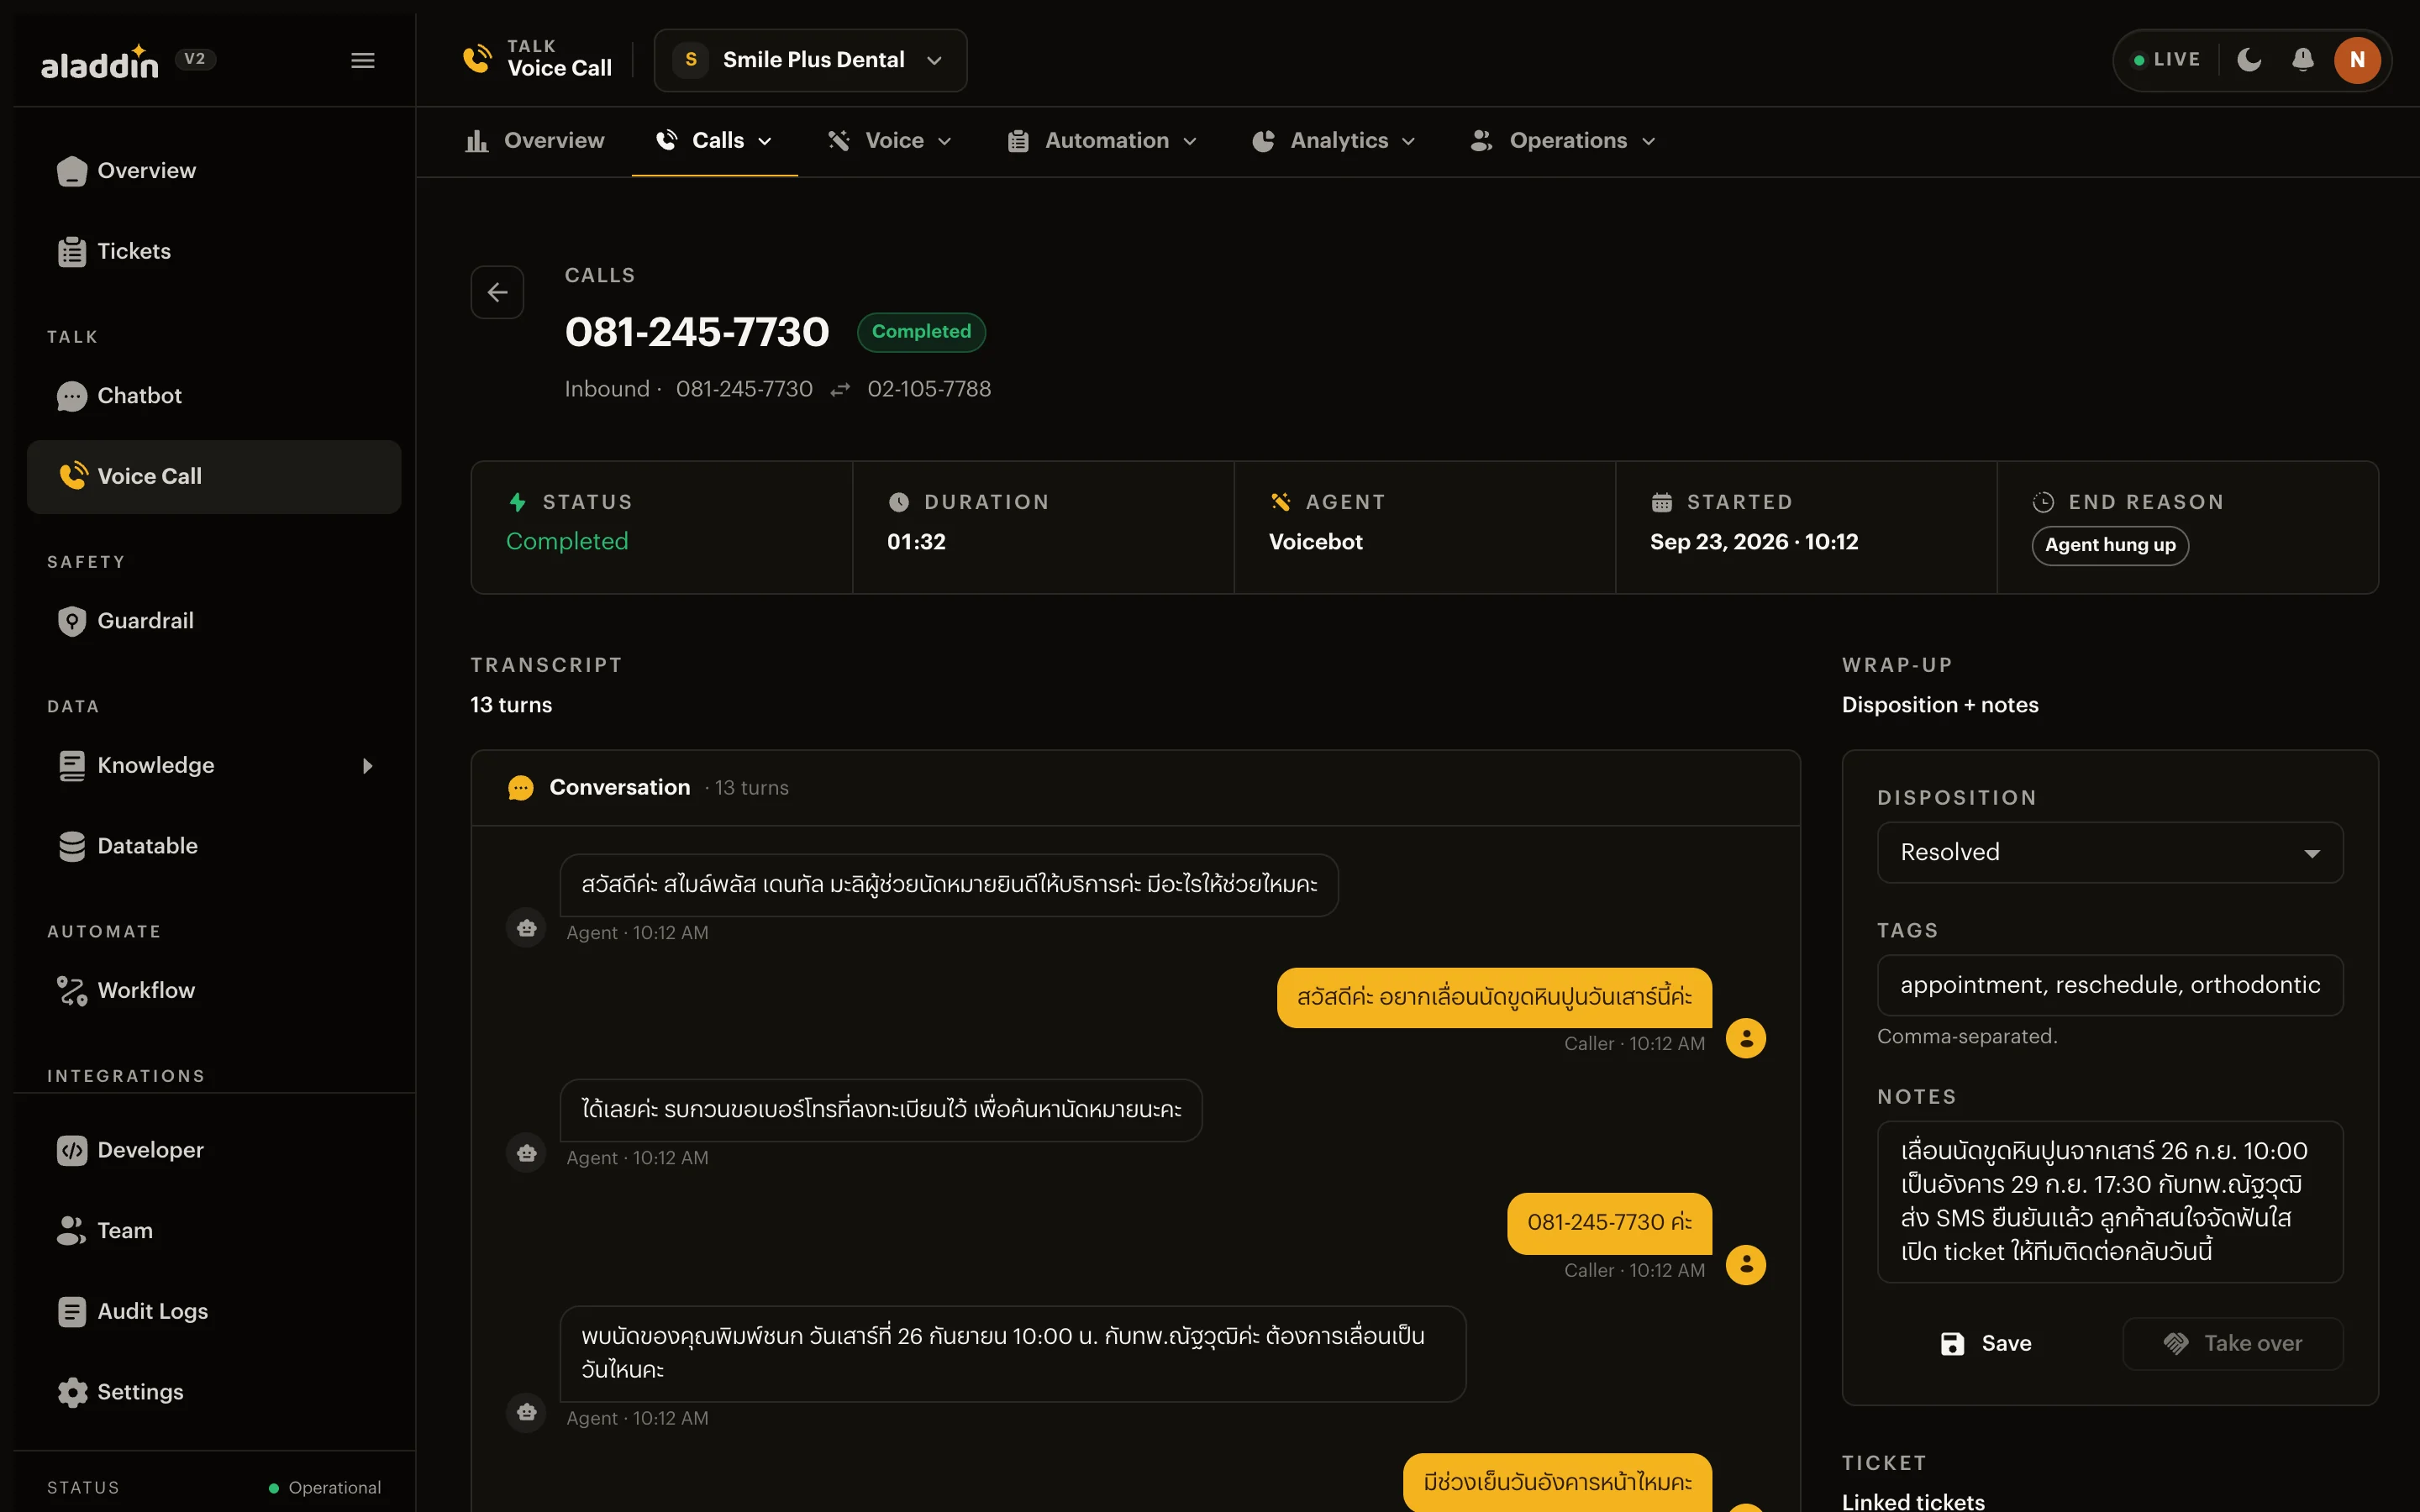Image resolution: width=2420 pixels, height=1512 pixels.
Task: Open the Smile Plus Dental workspace dropdown
Action: [x=810, y=60]
